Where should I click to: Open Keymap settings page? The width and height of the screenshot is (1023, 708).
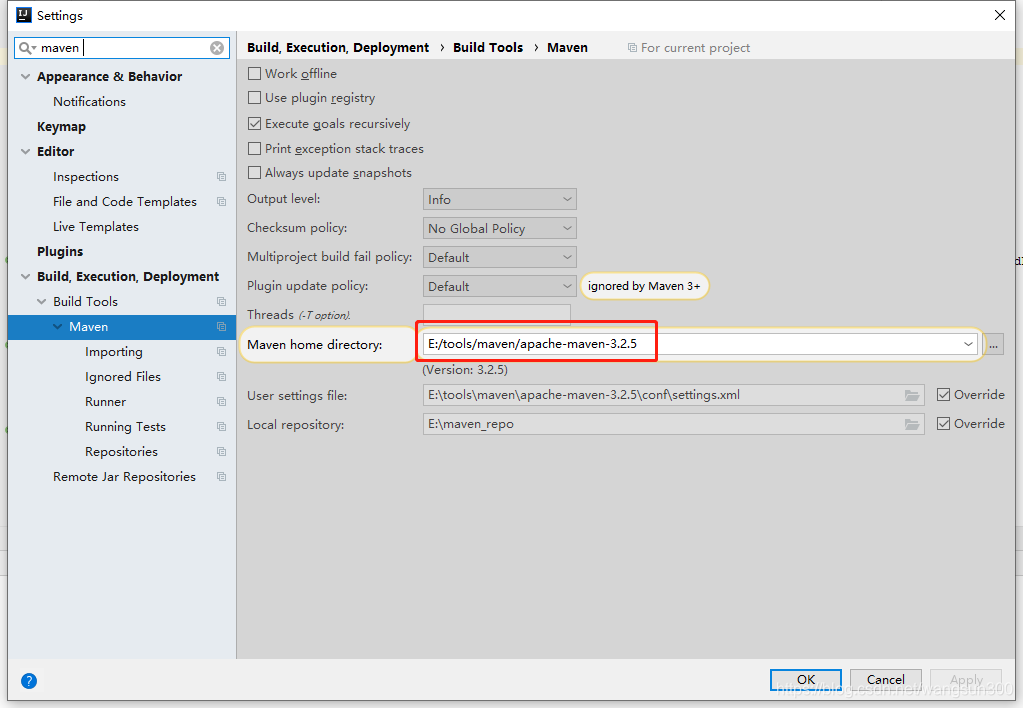coord(61,127)
